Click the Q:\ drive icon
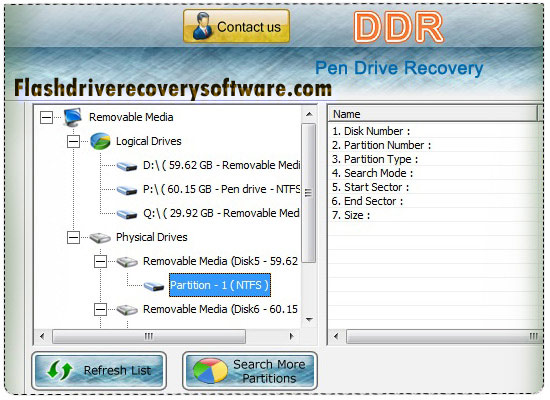550x400 pixels. click(x=127, y=214)
